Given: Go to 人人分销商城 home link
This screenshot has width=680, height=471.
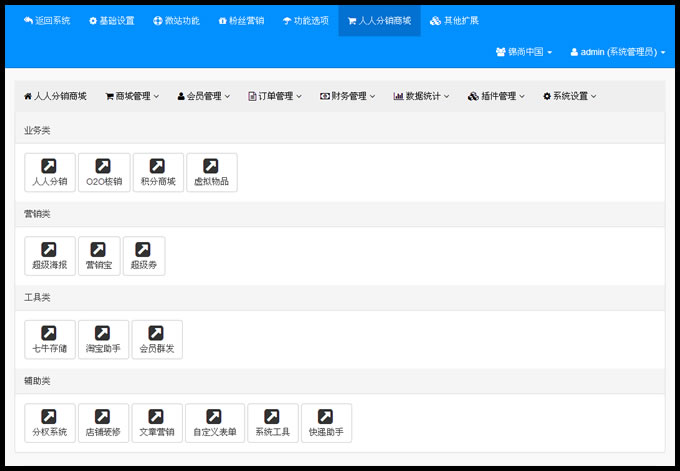Looking at the screenshot, I should tap(55, 97).
